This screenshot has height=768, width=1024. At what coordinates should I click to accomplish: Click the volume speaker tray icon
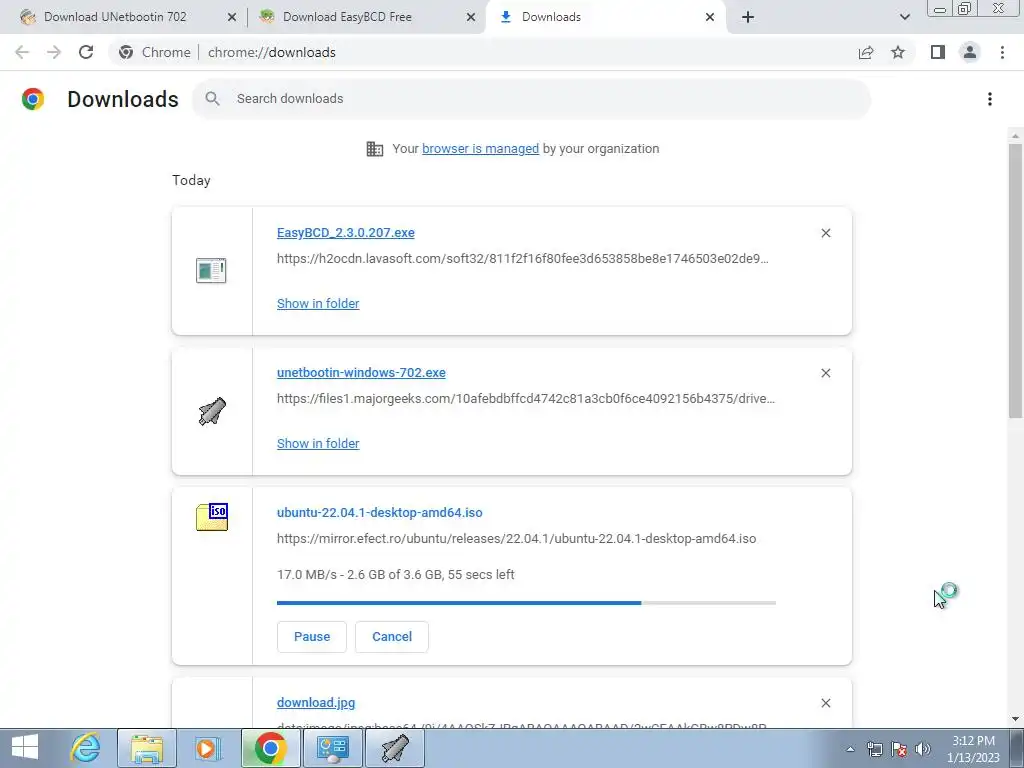click(x=922, y=749)
